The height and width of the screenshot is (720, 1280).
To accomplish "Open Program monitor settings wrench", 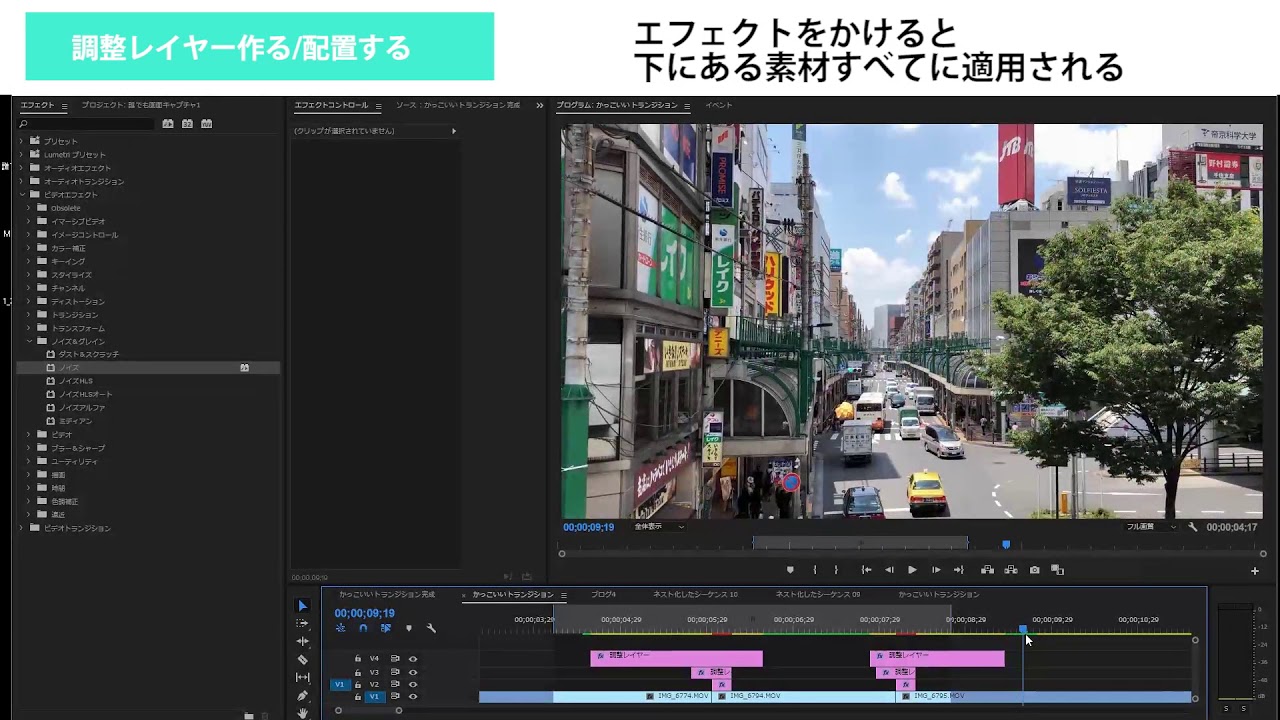I will tap(1193, 527).
